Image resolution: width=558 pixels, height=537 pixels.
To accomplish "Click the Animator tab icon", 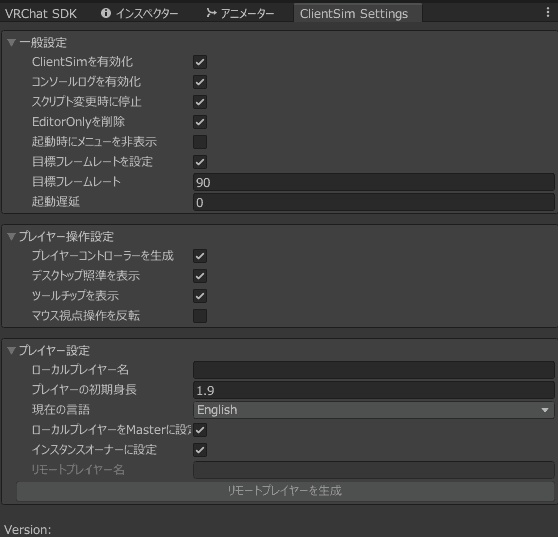I will coord(211,13).
